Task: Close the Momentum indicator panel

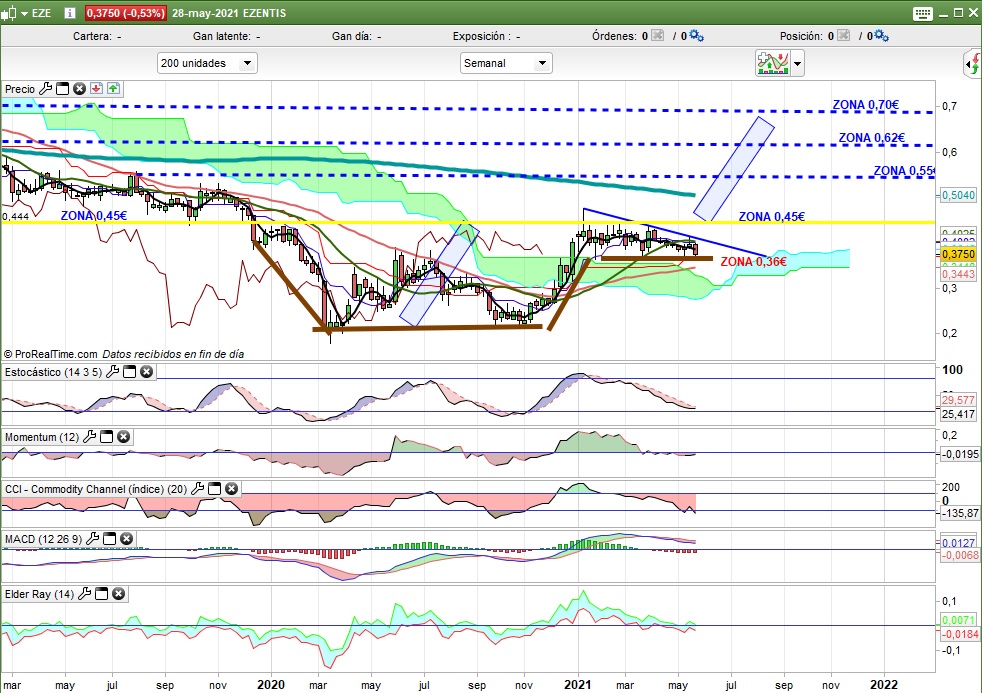Action: (124, 437)
